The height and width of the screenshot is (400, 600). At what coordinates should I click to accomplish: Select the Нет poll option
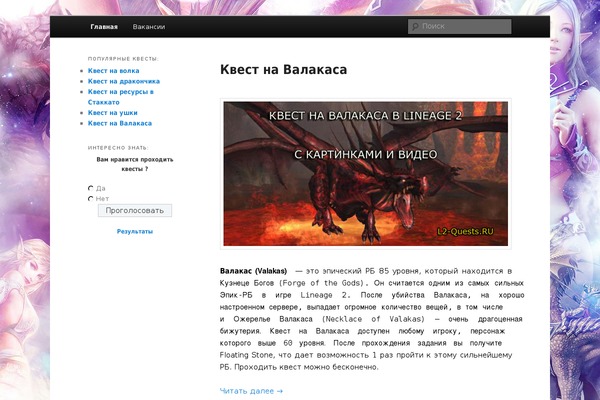tap(91, 199)
